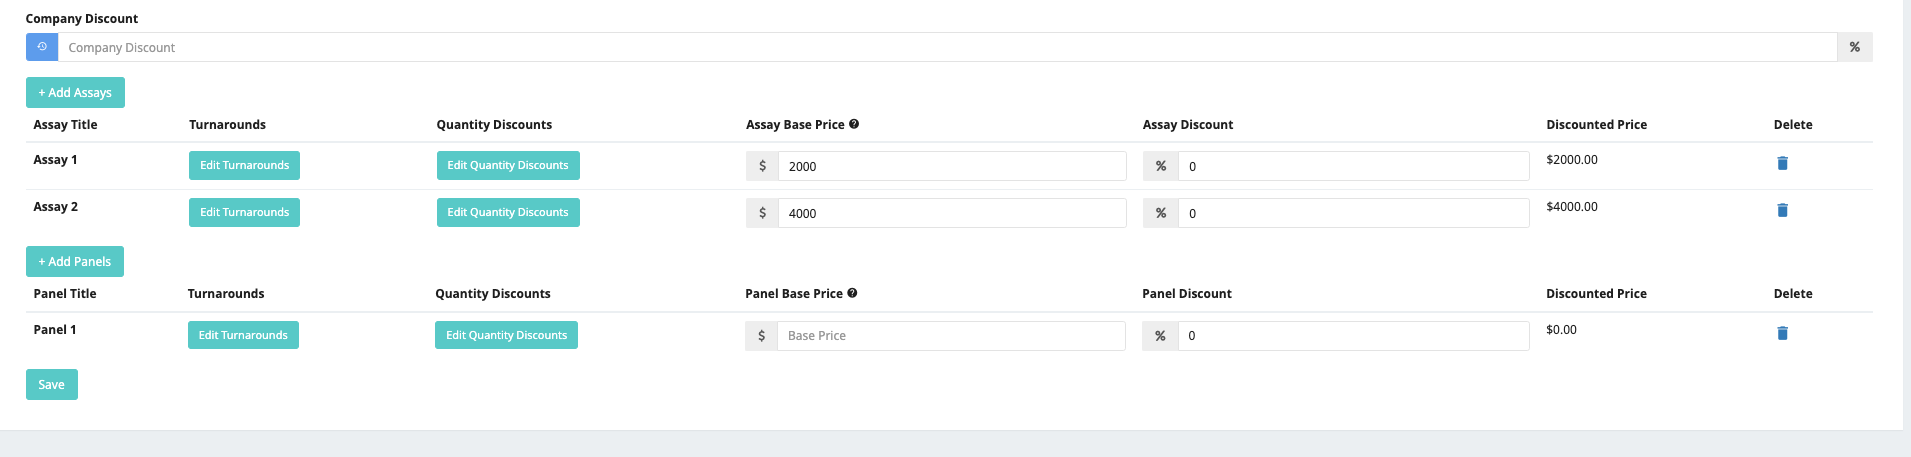Image resolution: width=1911 pixels, height=457 pixels.
Task: Open Edit Turnarounds for Panel 1
Action: (x=243, y=335)
